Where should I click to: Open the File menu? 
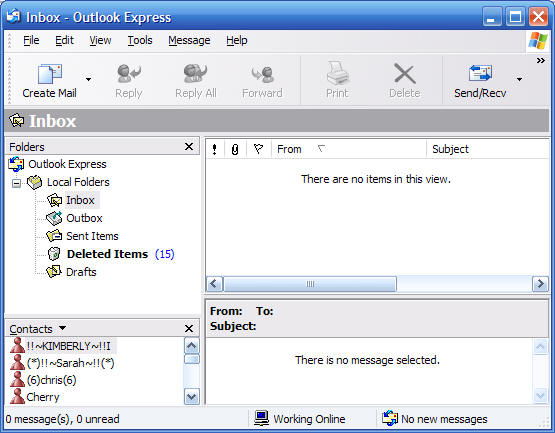(x=31, y=40)
